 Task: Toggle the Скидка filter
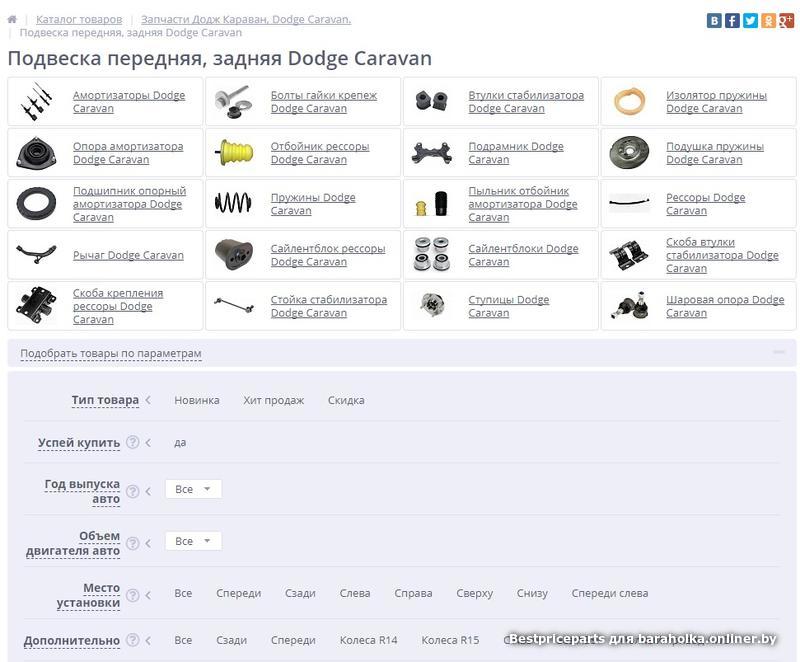point(346,400)
